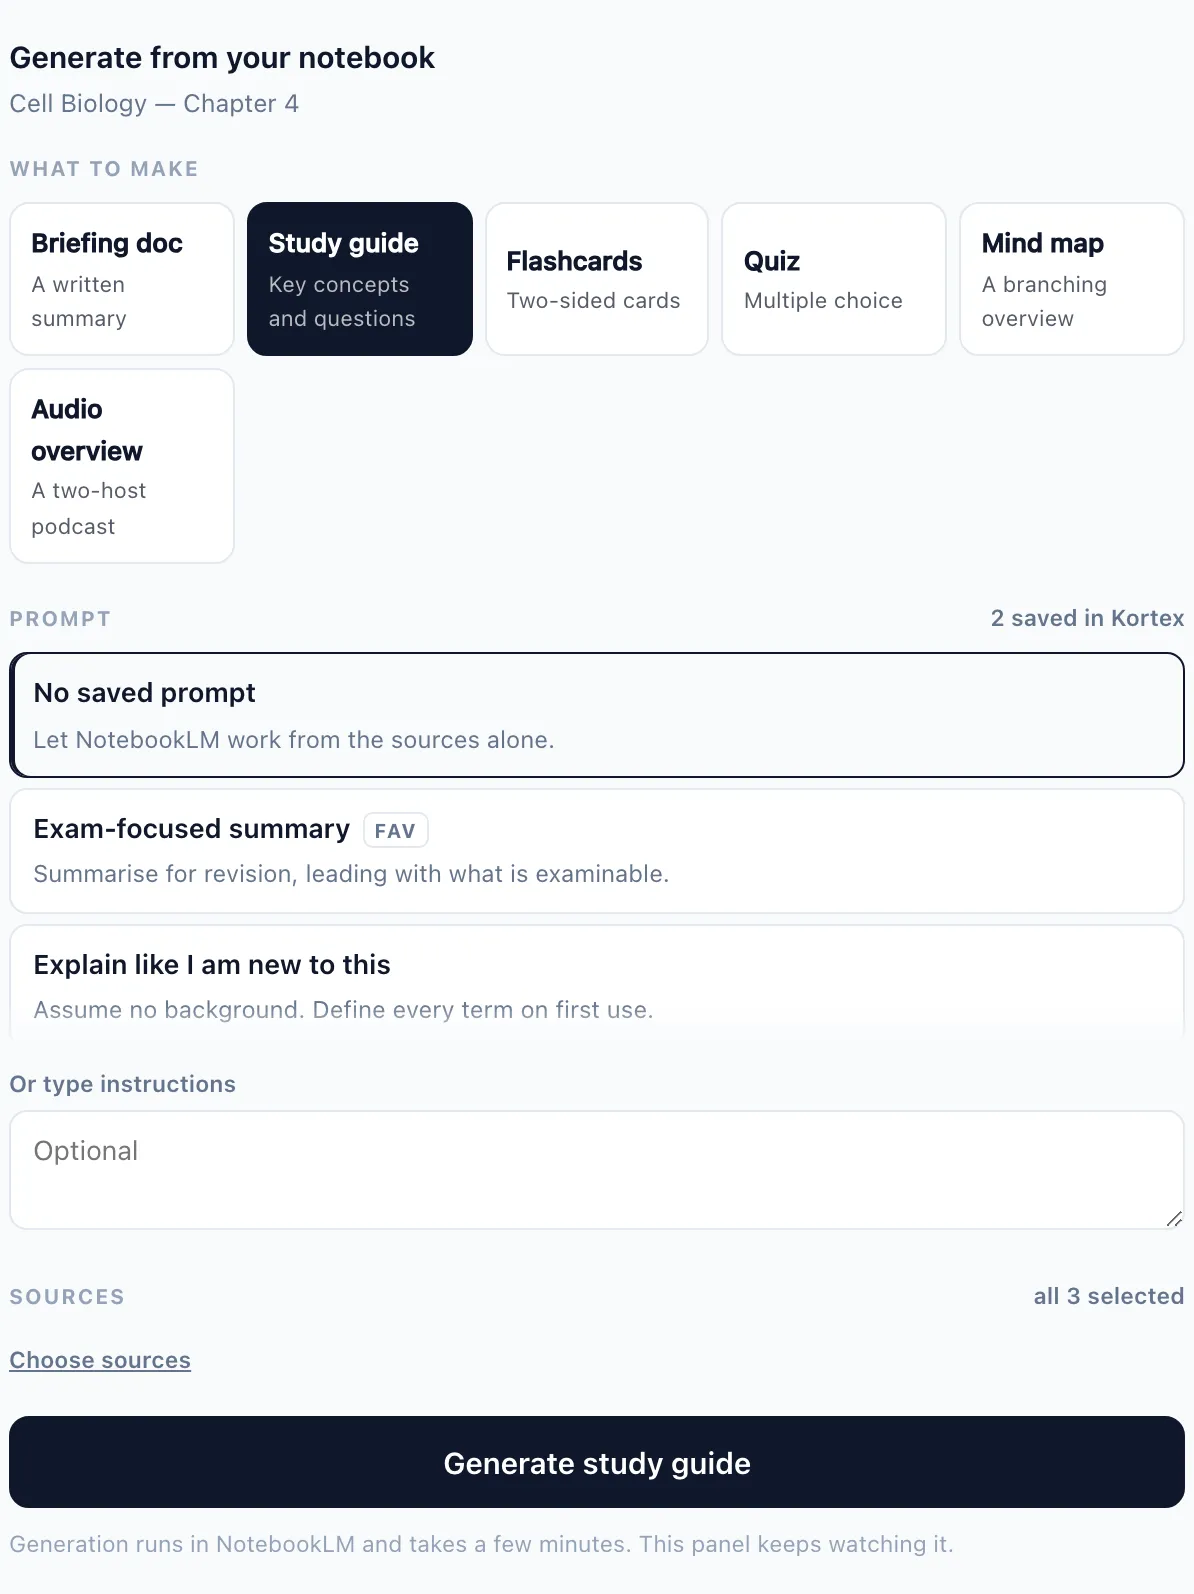This screenshot has width=1194, height=1594.
Task: Select the No saved prompt option
Action: 597,715
